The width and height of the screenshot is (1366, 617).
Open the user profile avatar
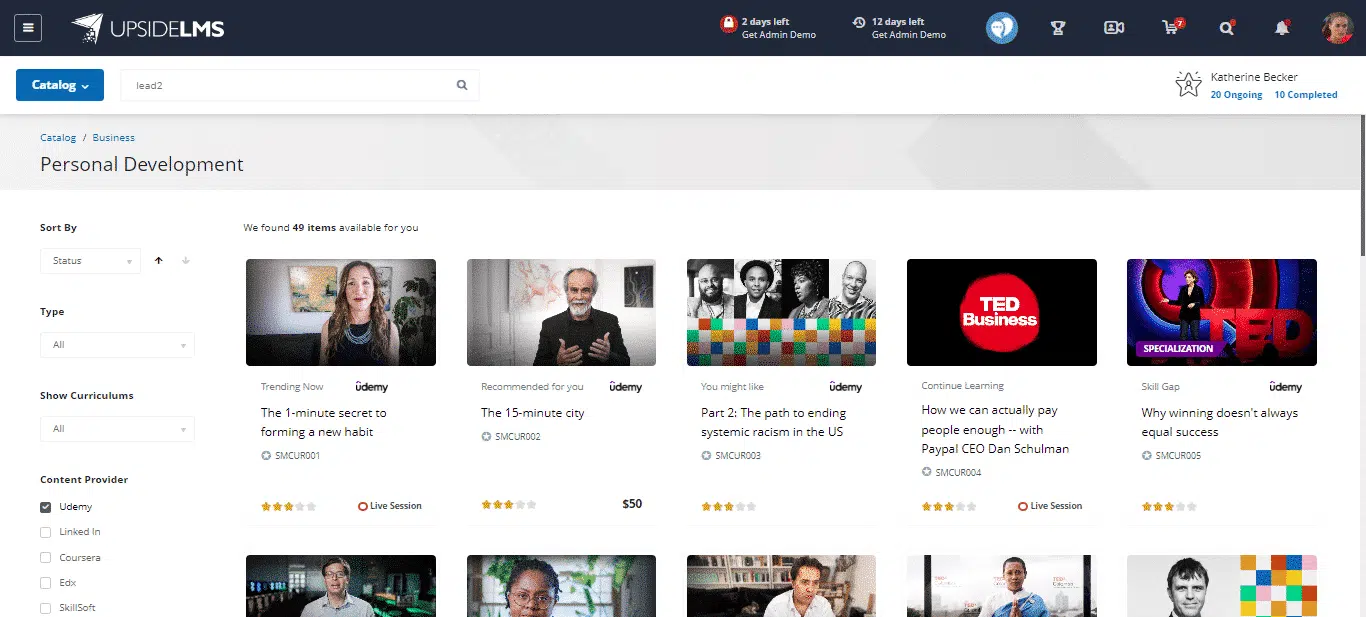pos(1337,28)
